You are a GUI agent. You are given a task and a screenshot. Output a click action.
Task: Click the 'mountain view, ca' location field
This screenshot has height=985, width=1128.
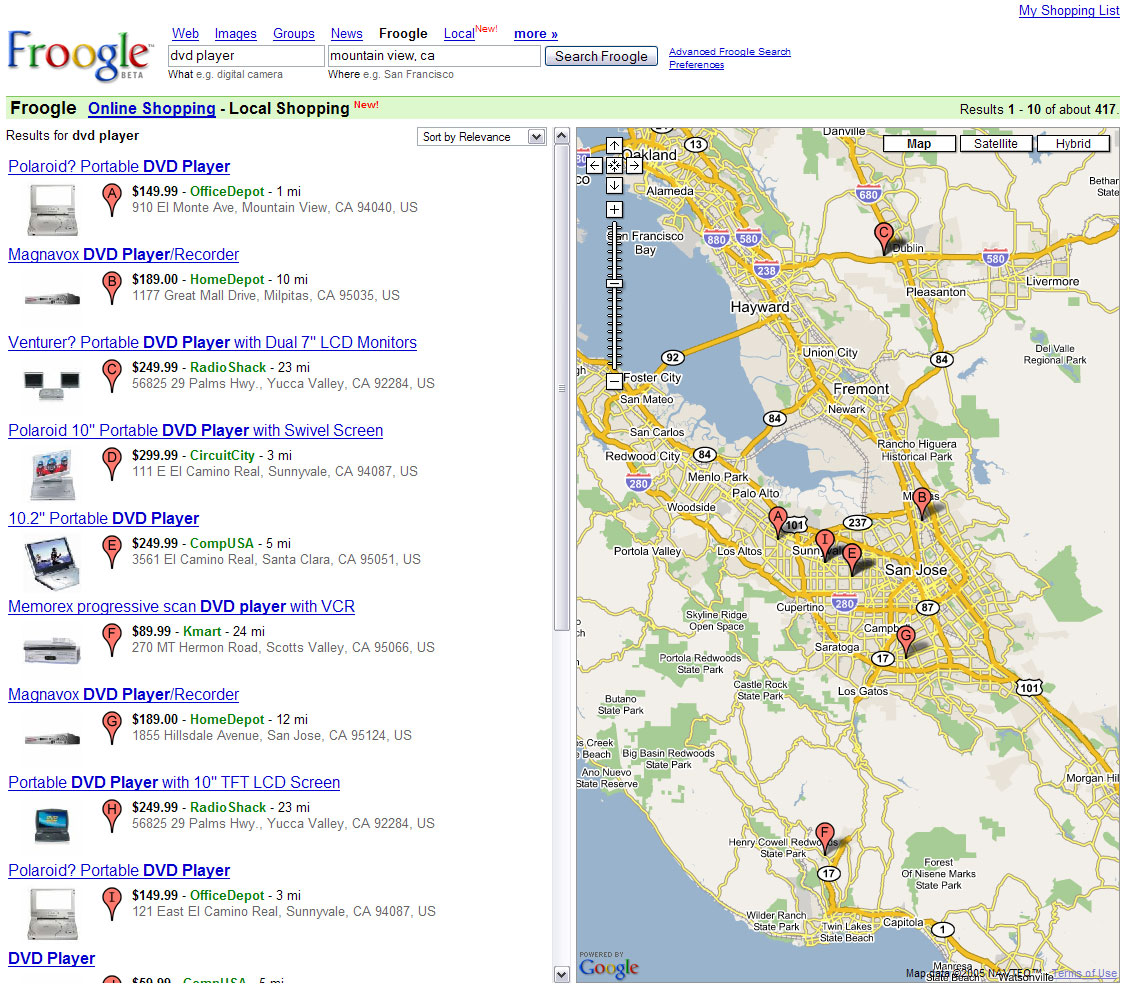tap(434, 56)
